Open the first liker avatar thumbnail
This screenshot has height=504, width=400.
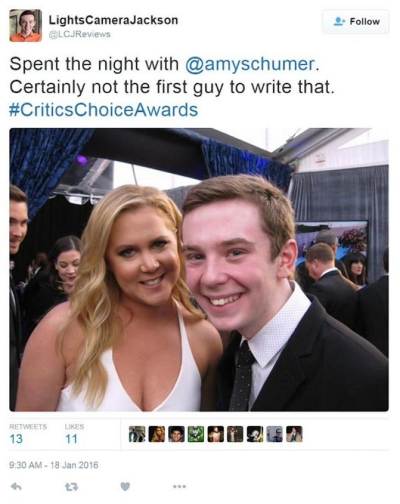[137, 434]
